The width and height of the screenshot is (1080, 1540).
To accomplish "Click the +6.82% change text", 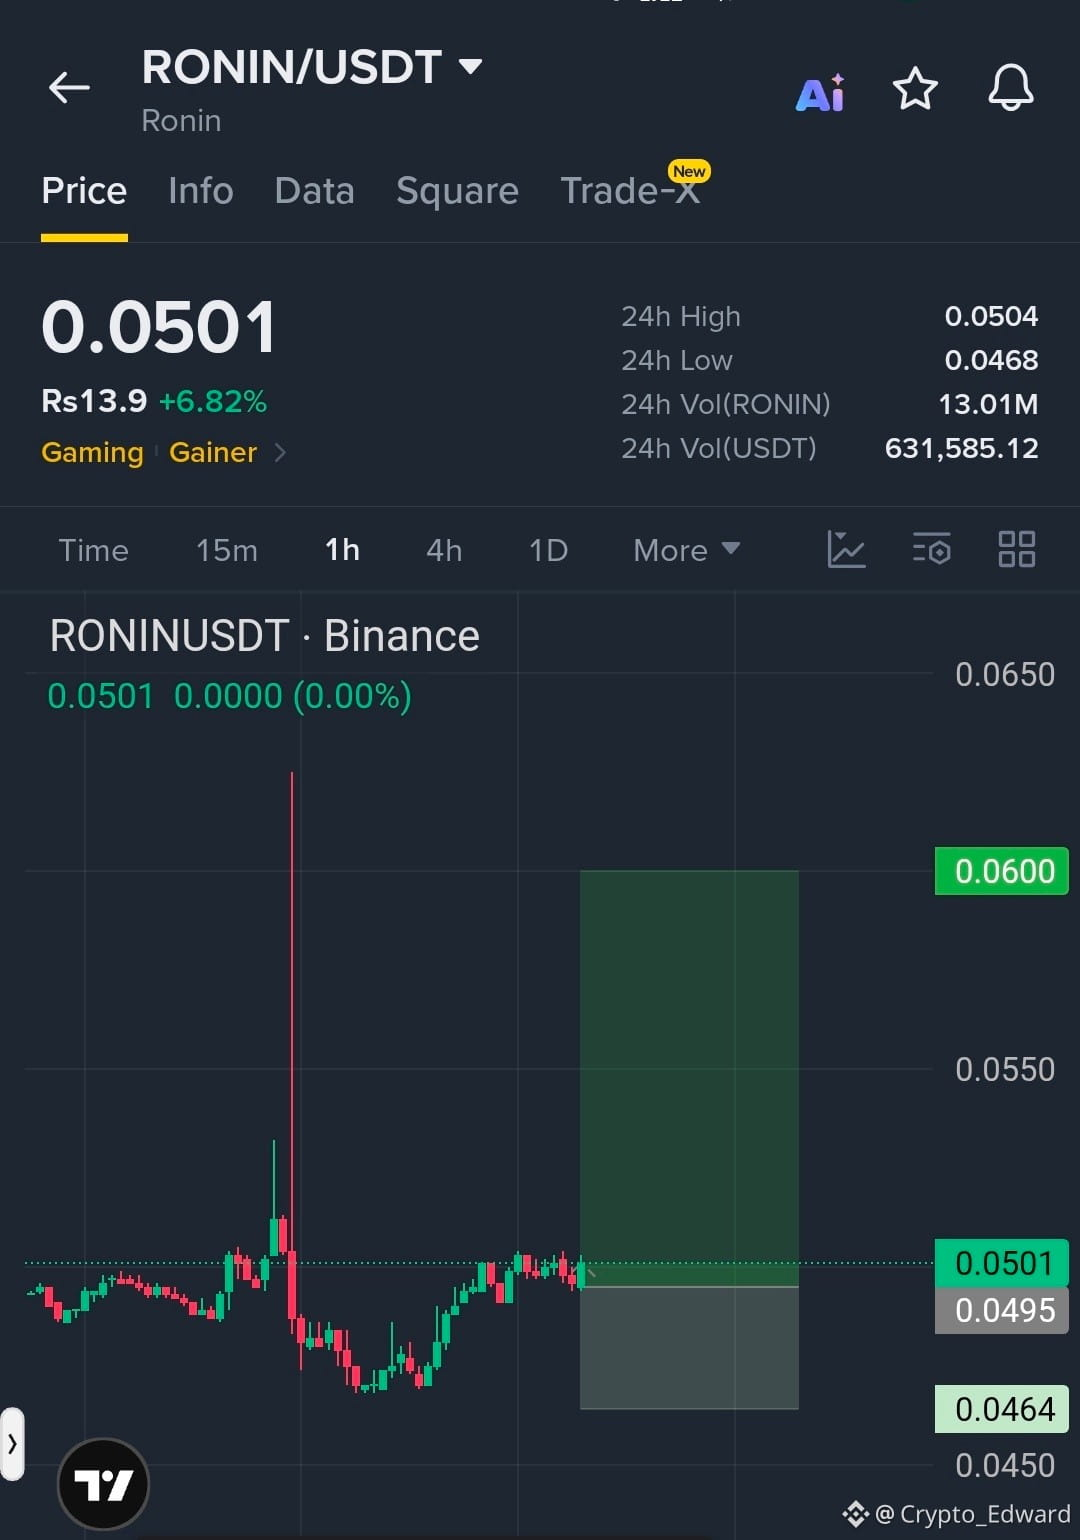I will [213, 402].
